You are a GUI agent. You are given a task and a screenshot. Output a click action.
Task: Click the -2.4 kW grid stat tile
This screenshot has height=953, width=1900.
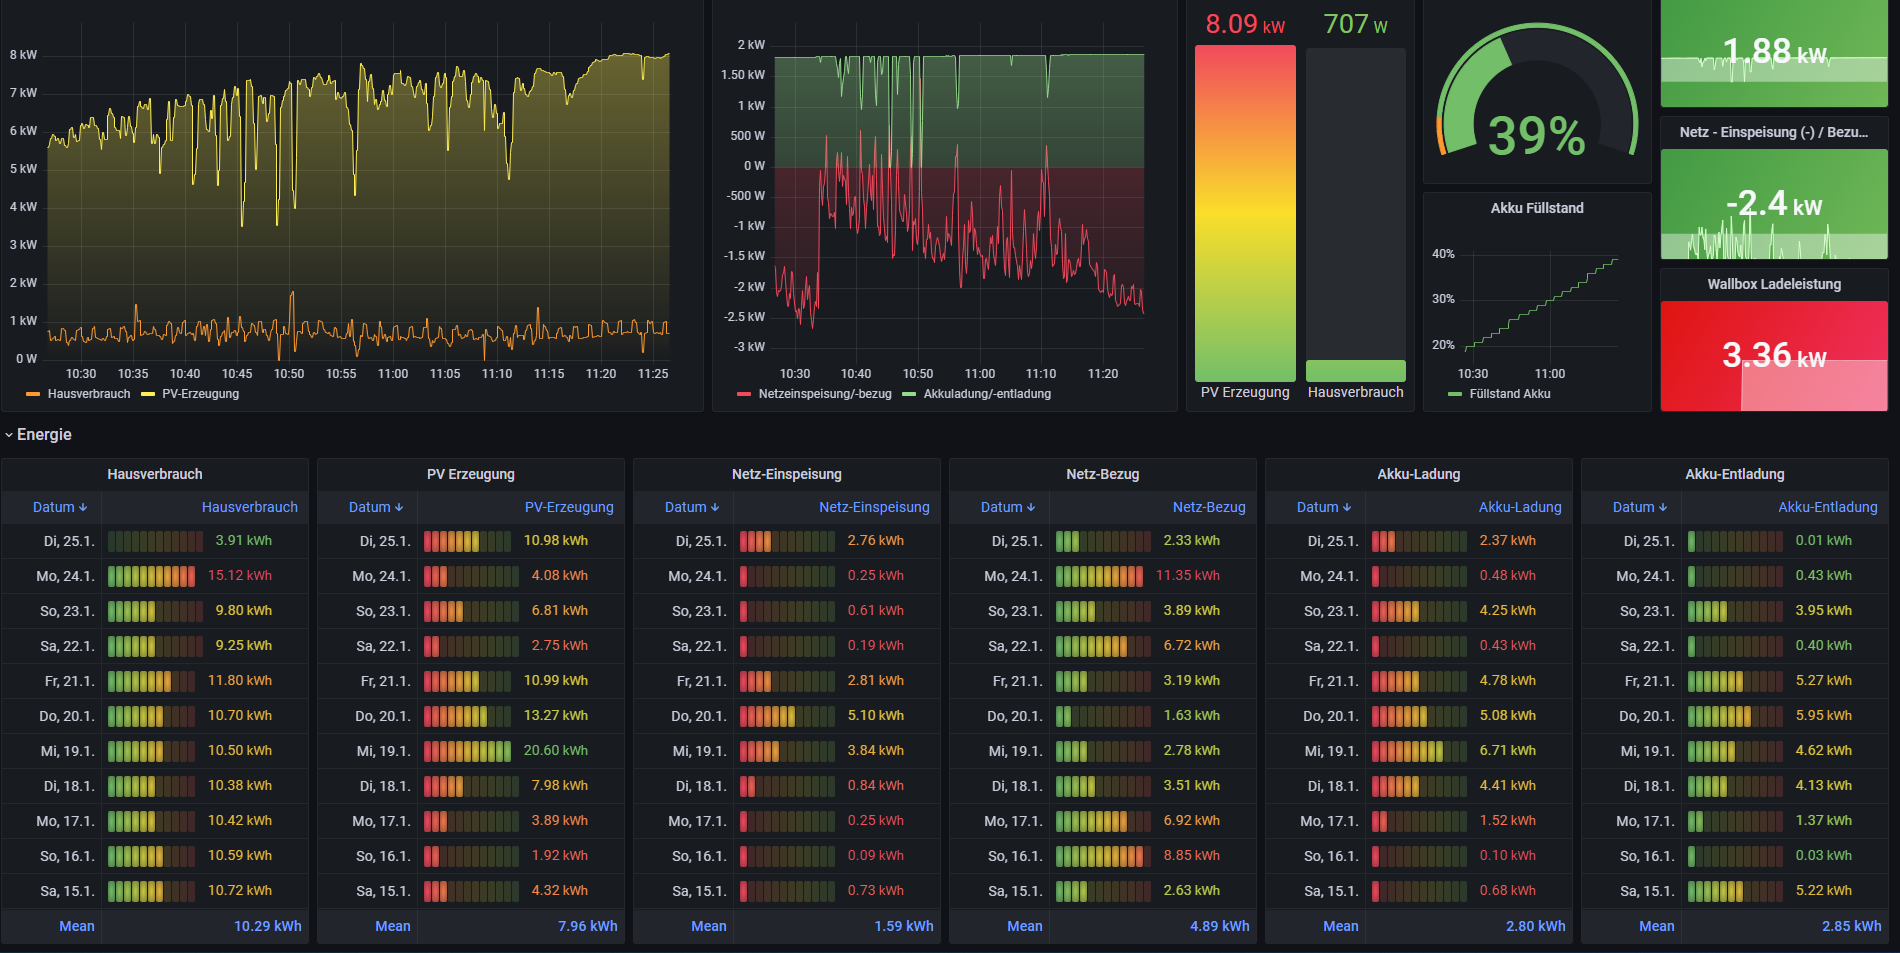pos(1774,204)
